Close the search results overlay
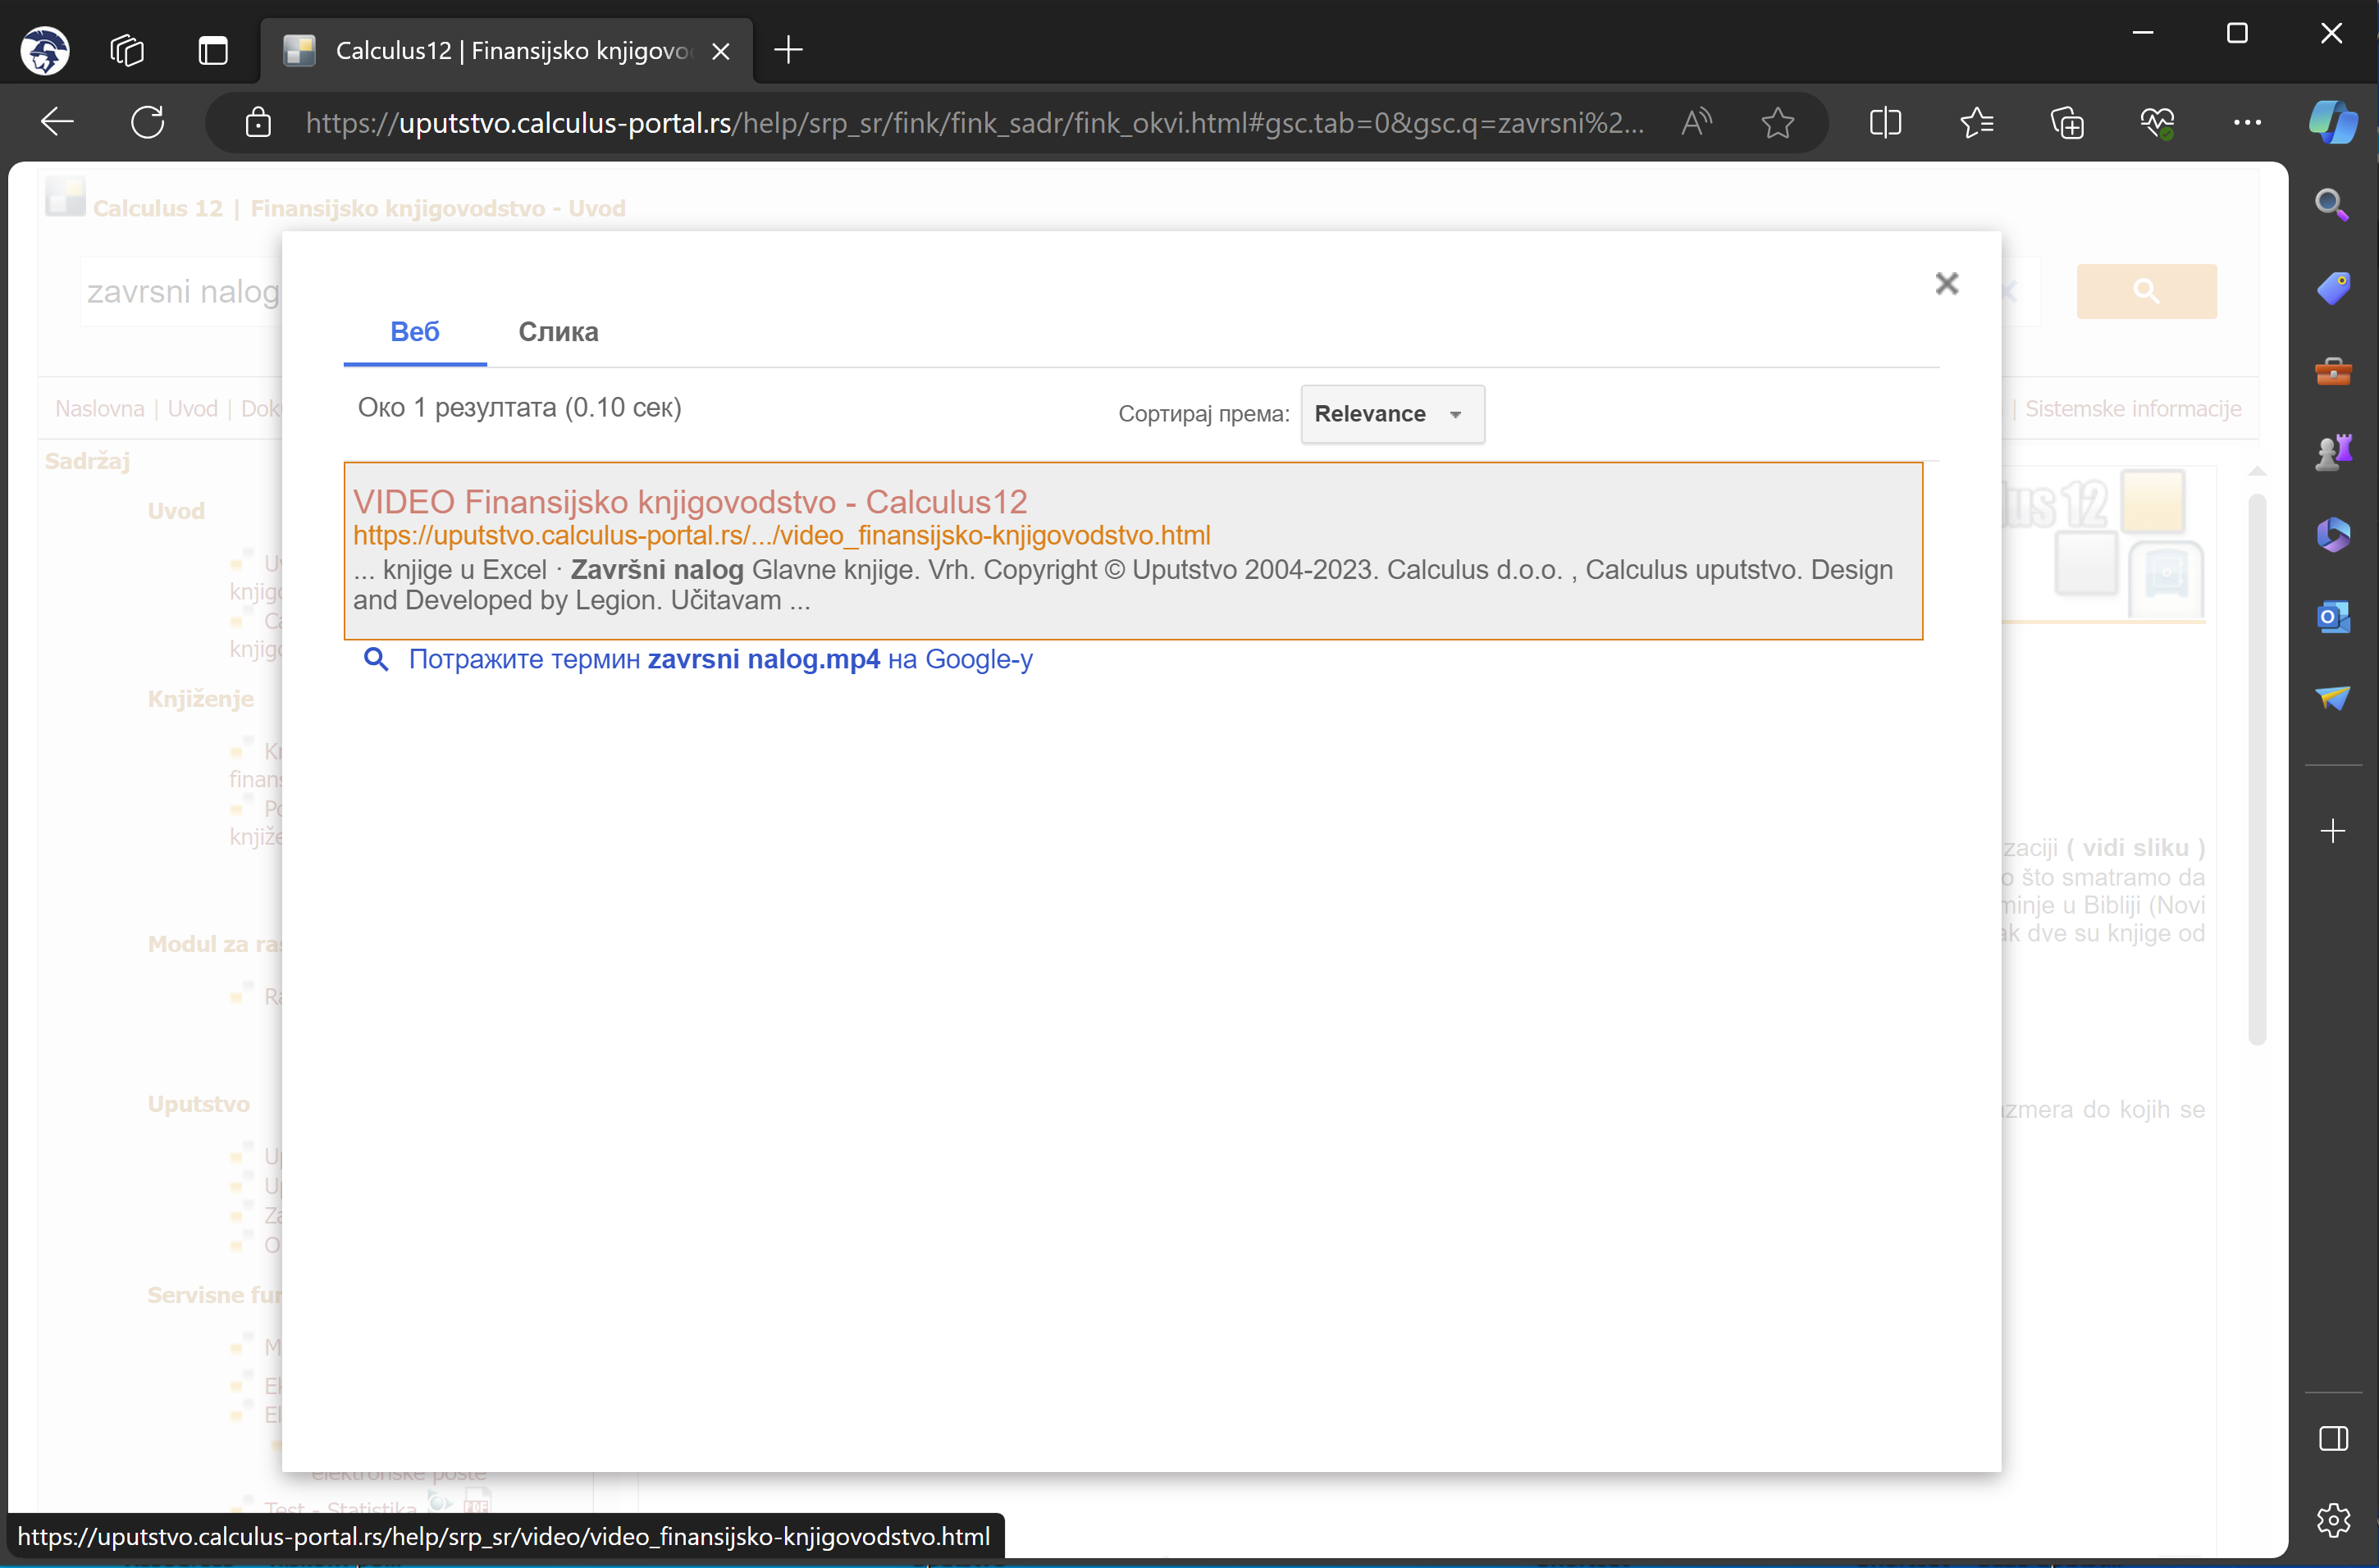2379x1568 pixels. point(1946,284)
